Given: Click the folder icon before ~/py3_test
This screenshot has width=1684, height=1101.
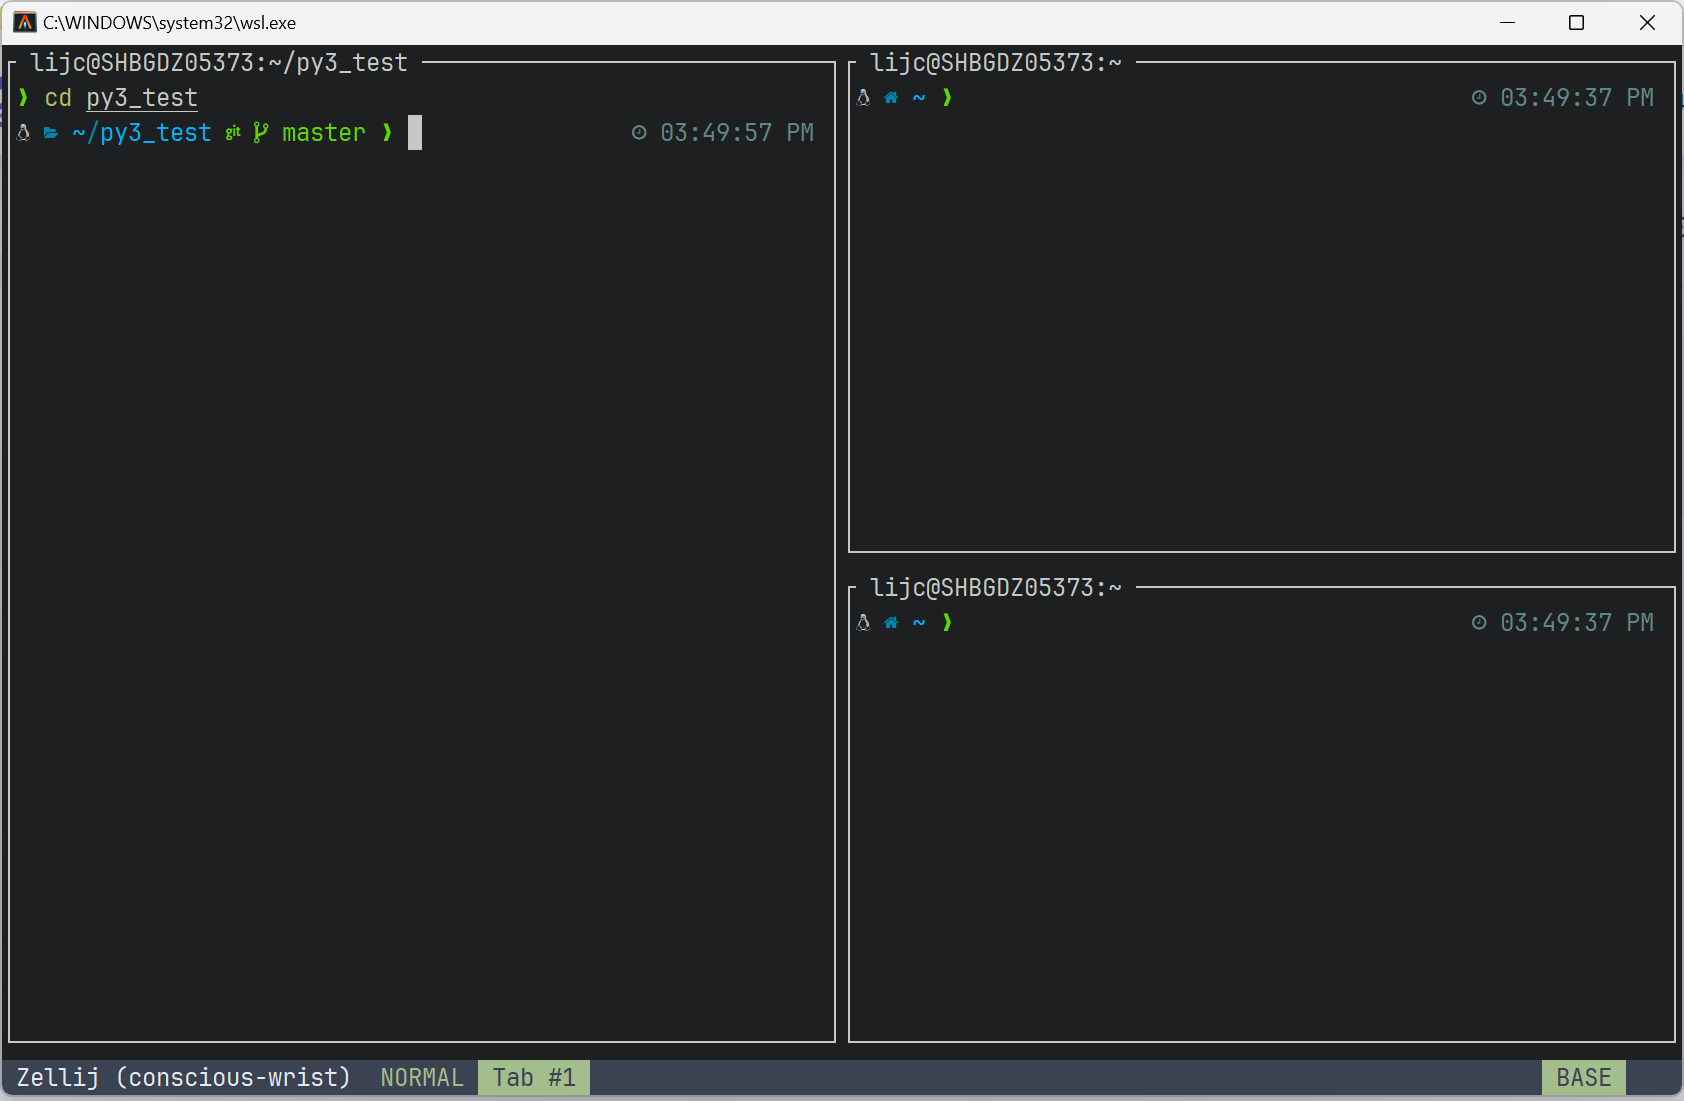Looking at the screenshot, I should click(51, 133).
